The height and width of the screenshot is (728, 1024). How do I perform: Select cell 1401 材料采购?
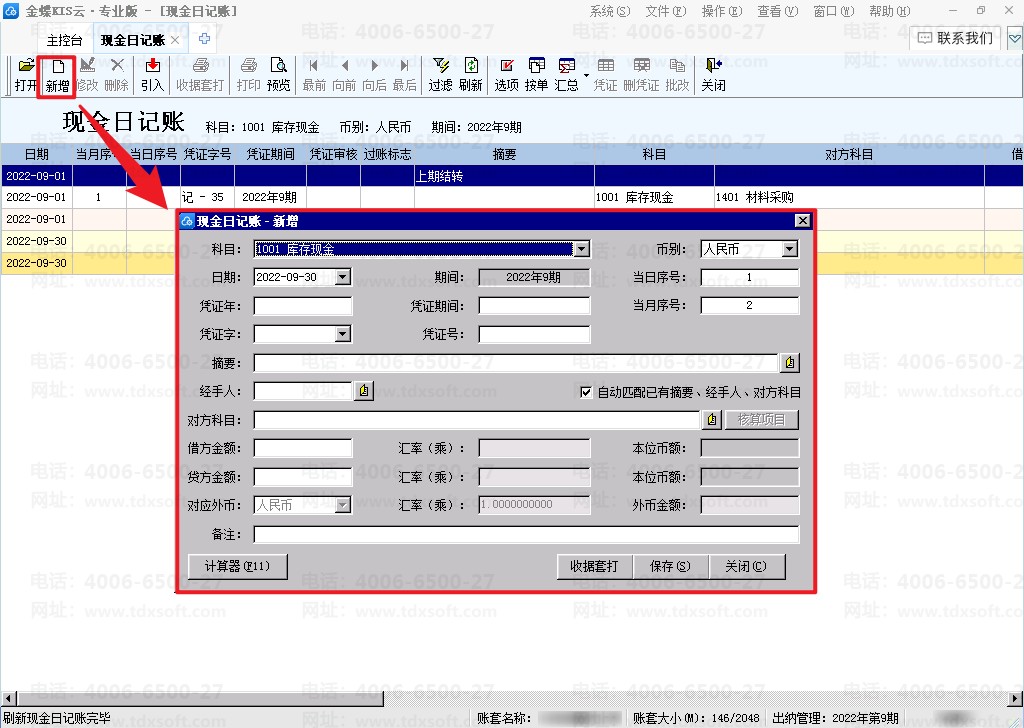tap(849, 197)
